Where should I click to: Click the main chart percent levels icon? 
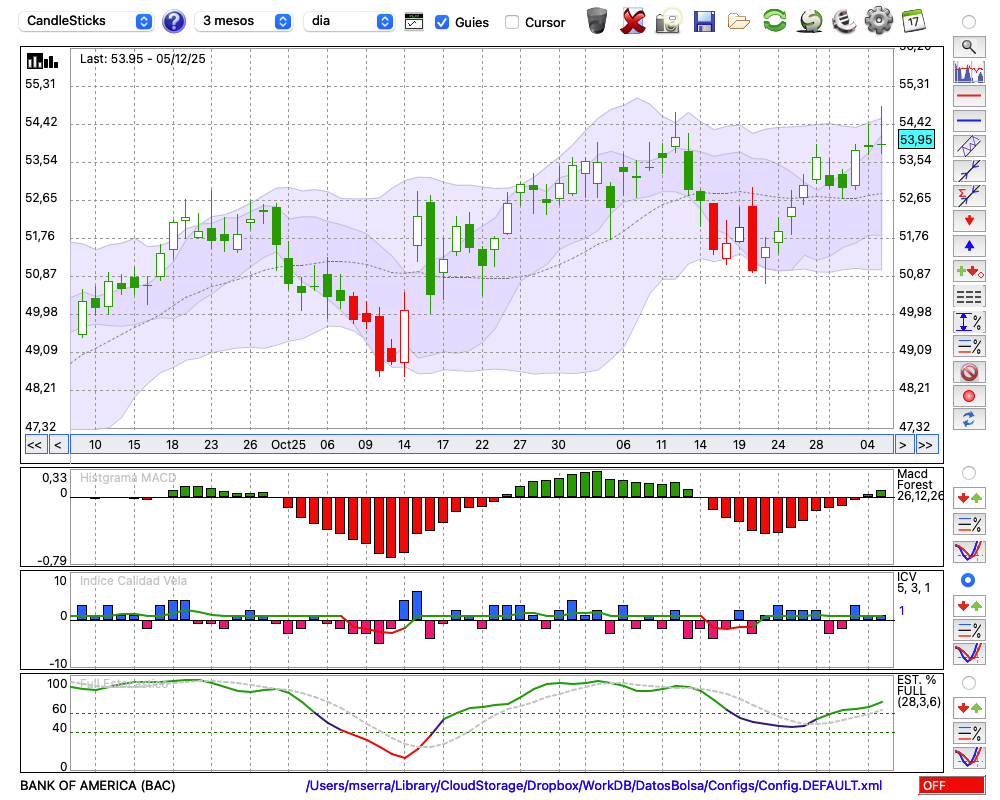click(969, 346)
